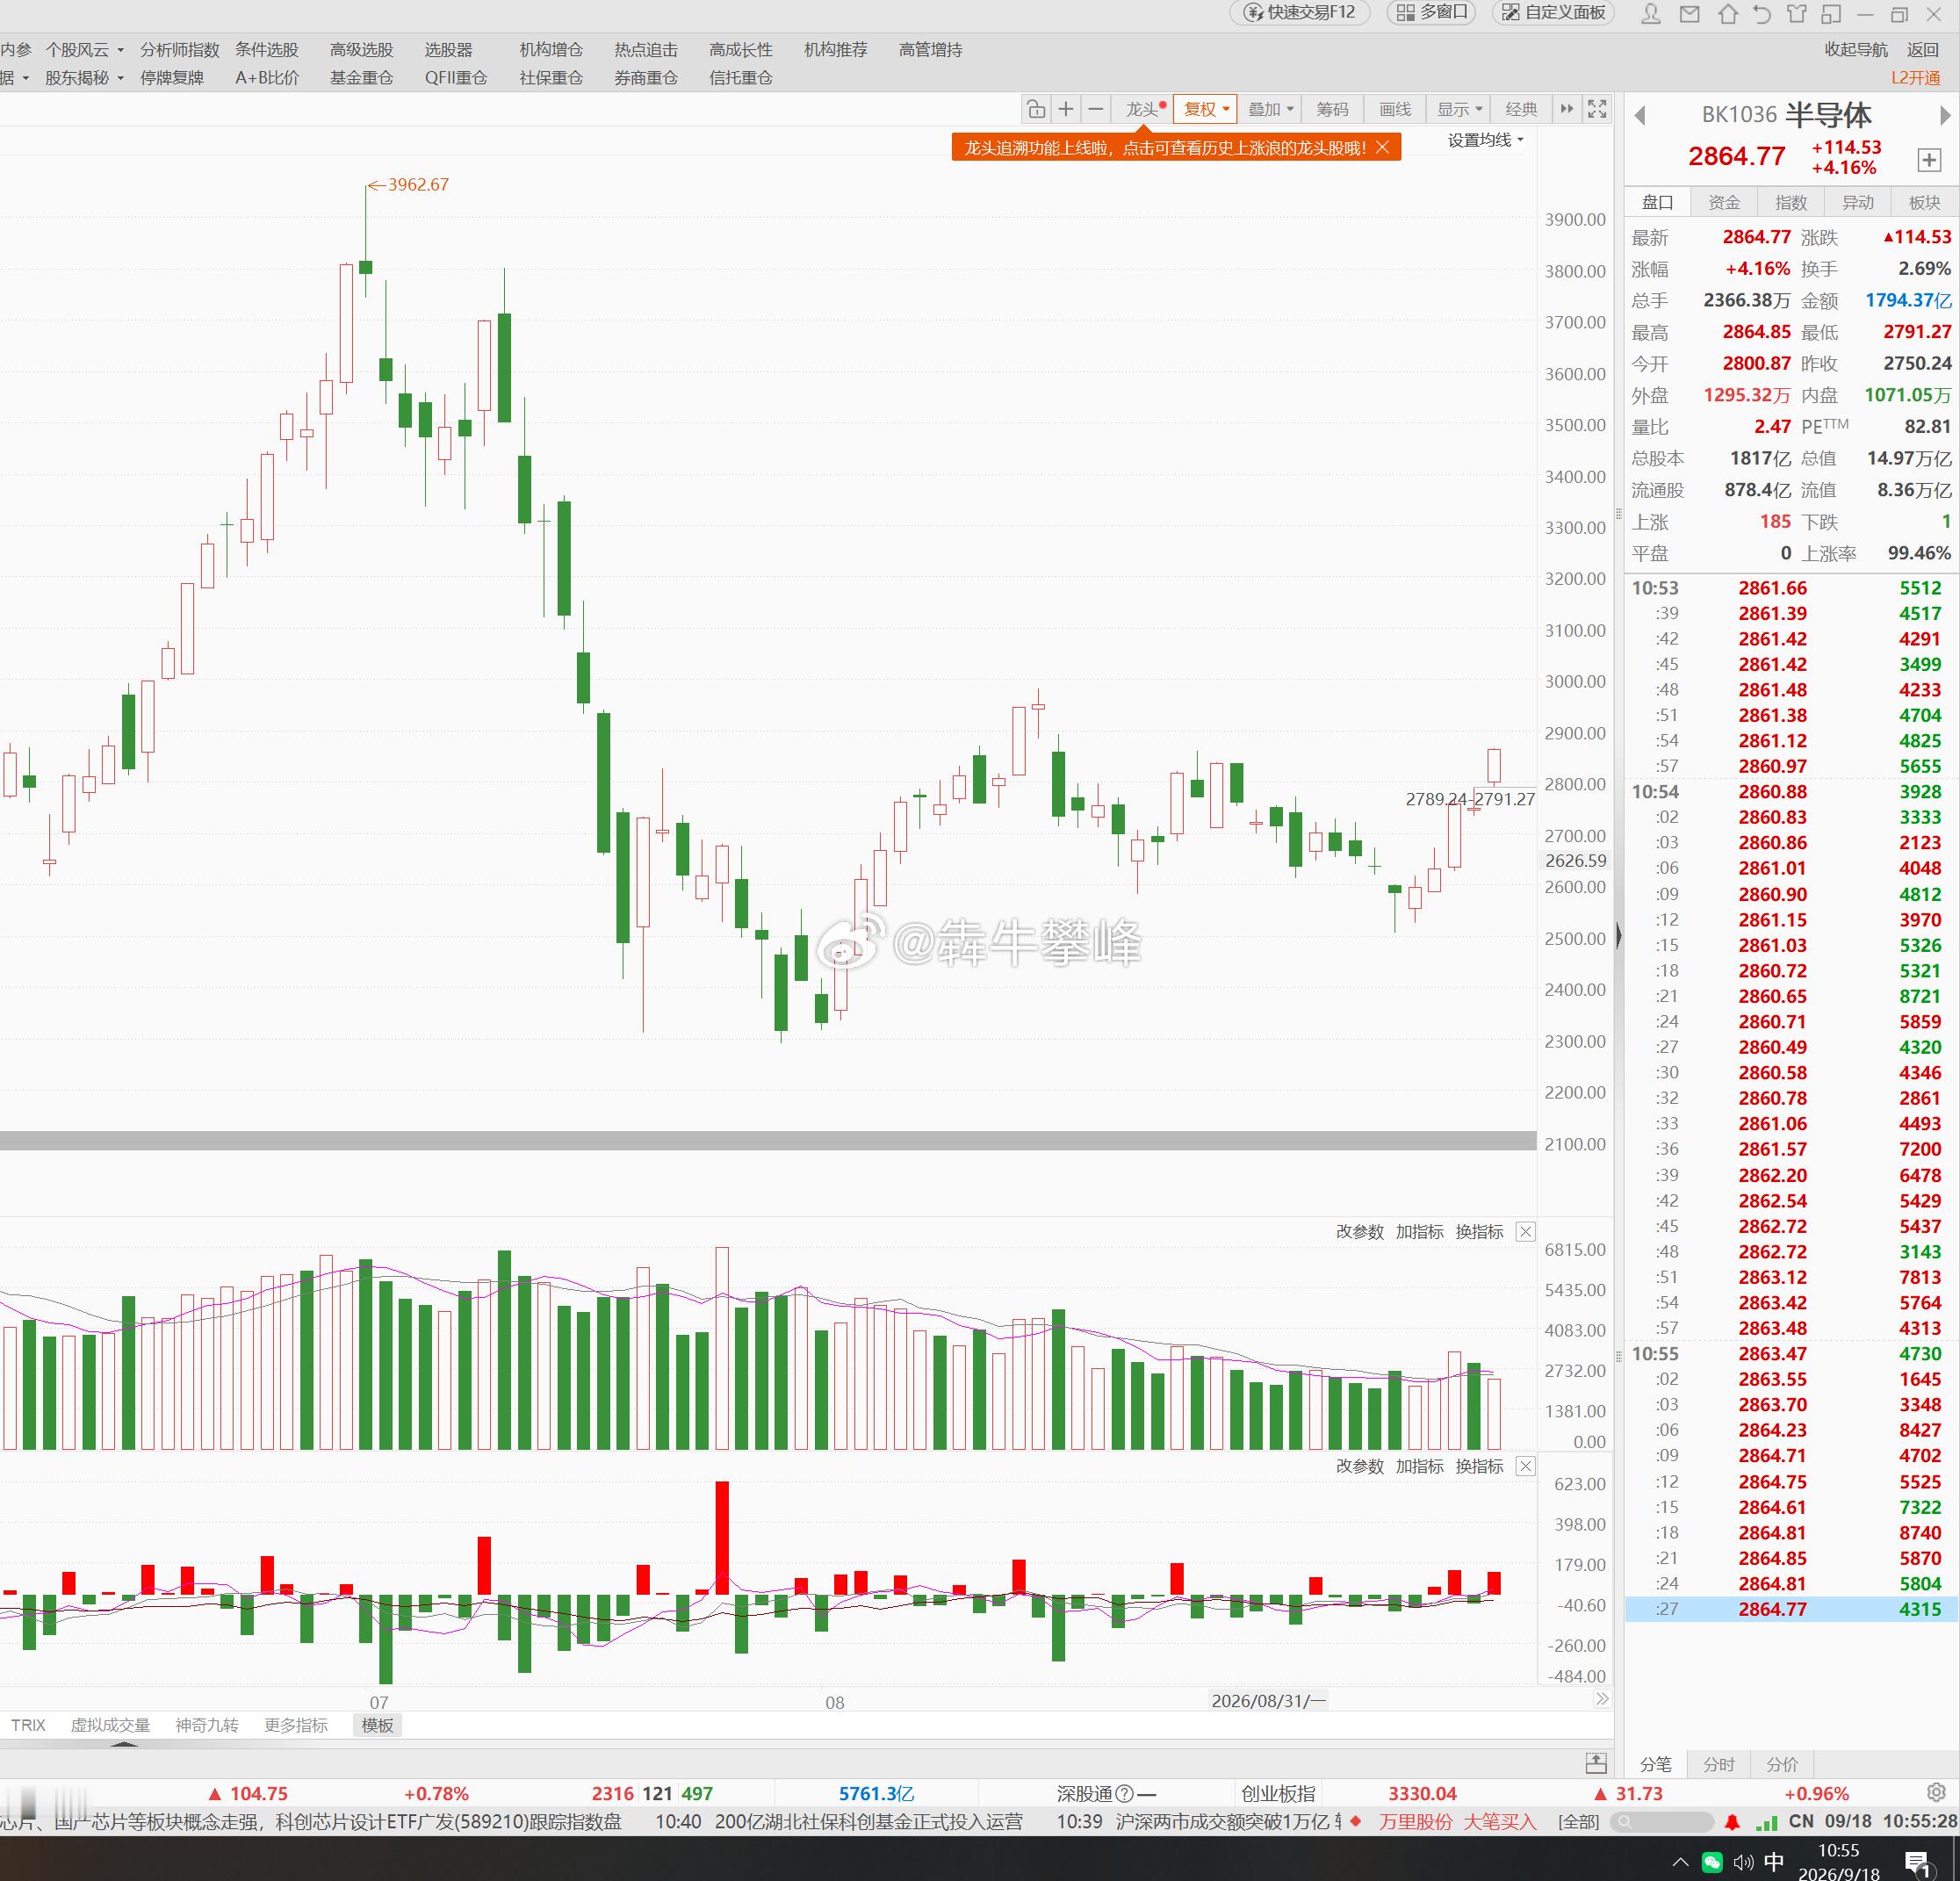Open 快速交易F12 quick trade
The width and height of the screenshot is (1960, 1881).
click(x=1299, y=12)
